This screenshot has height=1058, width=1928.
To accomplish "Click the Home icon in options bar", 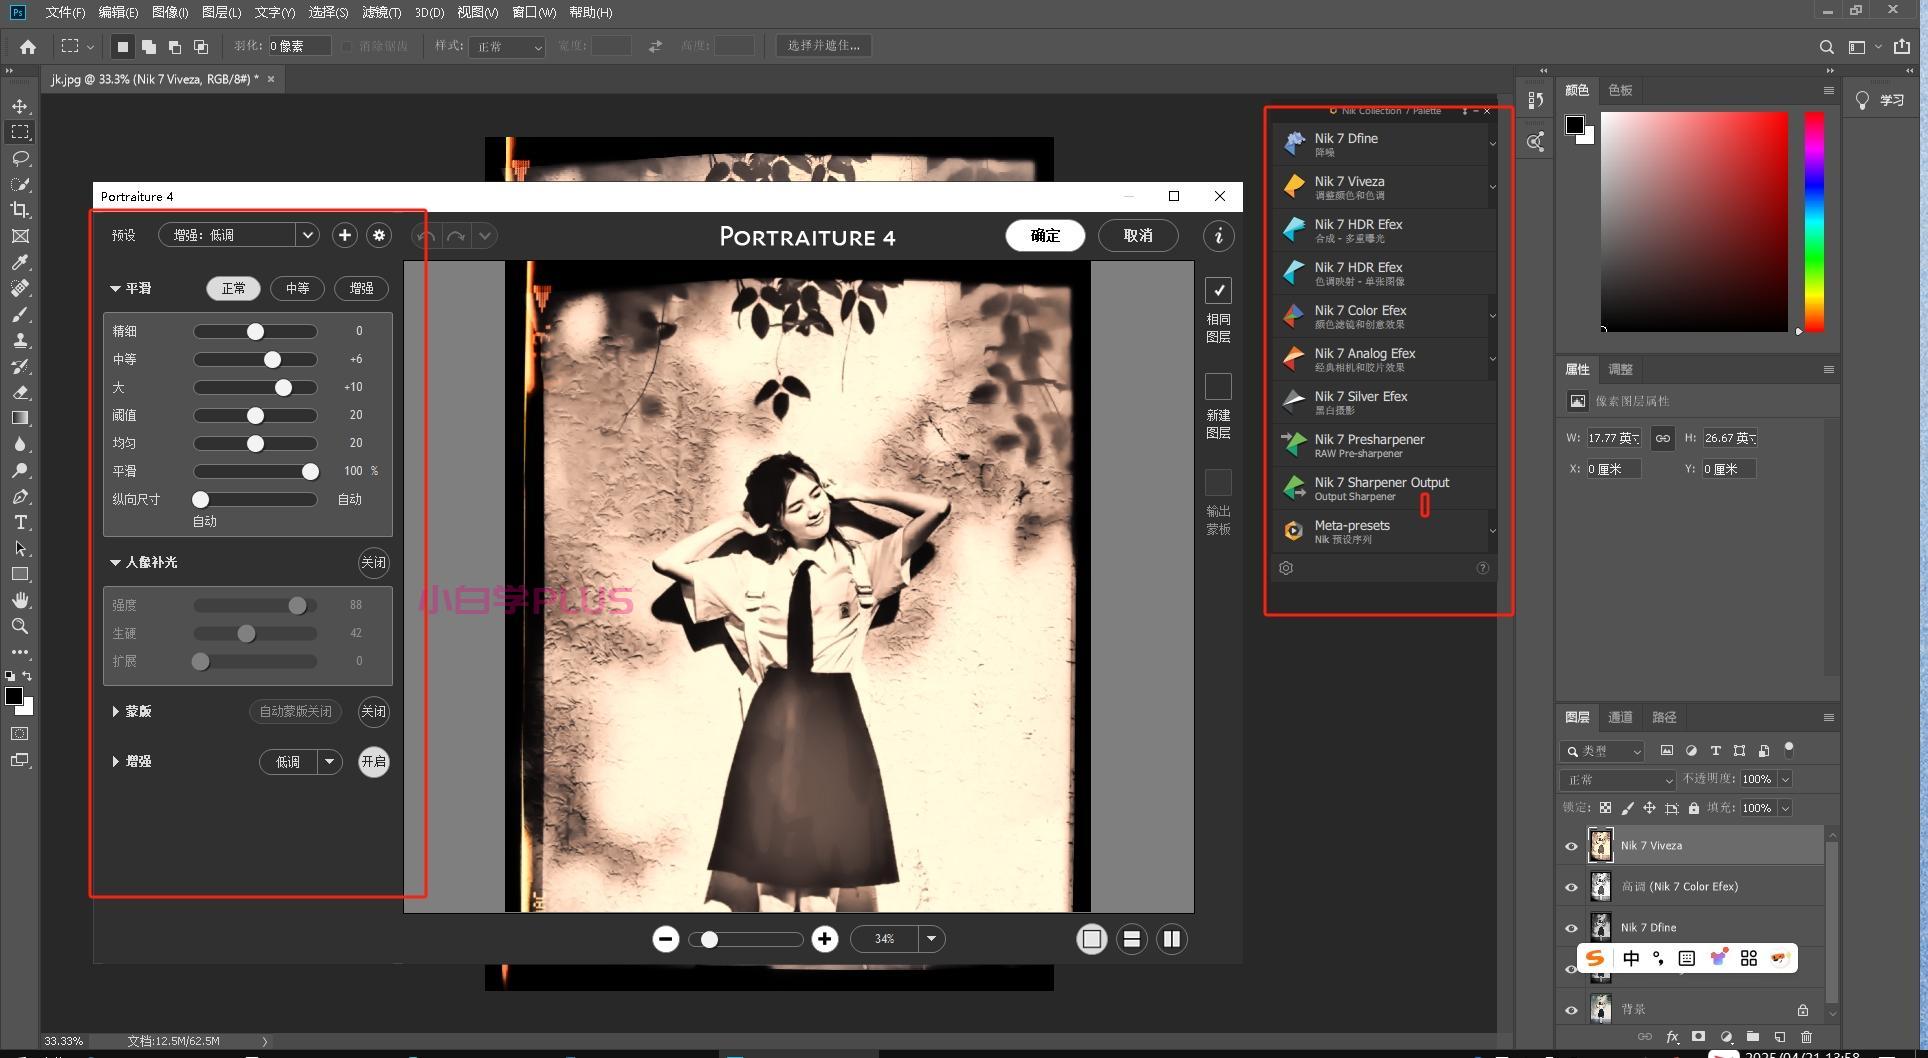I will pos(28,46).
